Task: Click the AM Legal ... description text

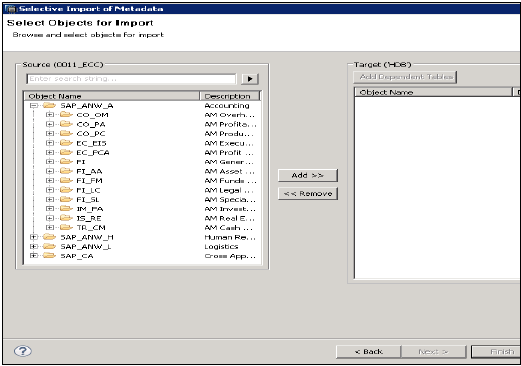Action: click(x=229, y=190)
